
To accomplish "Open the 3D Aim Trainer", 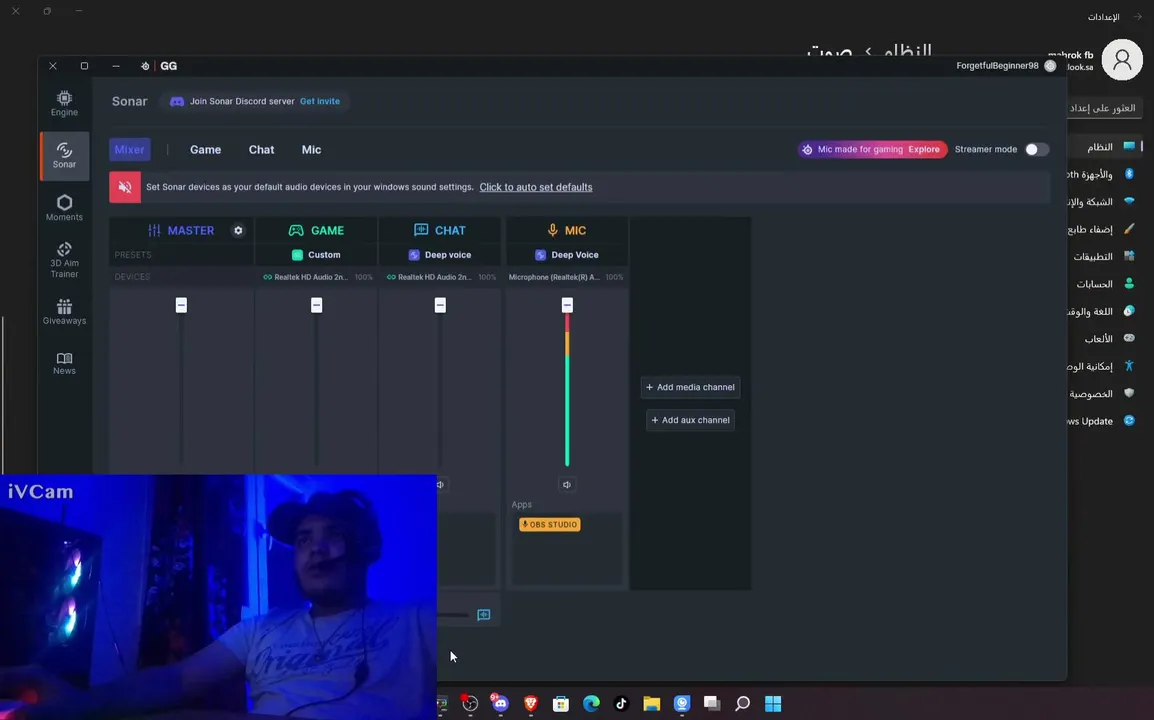I will [64, 260].
